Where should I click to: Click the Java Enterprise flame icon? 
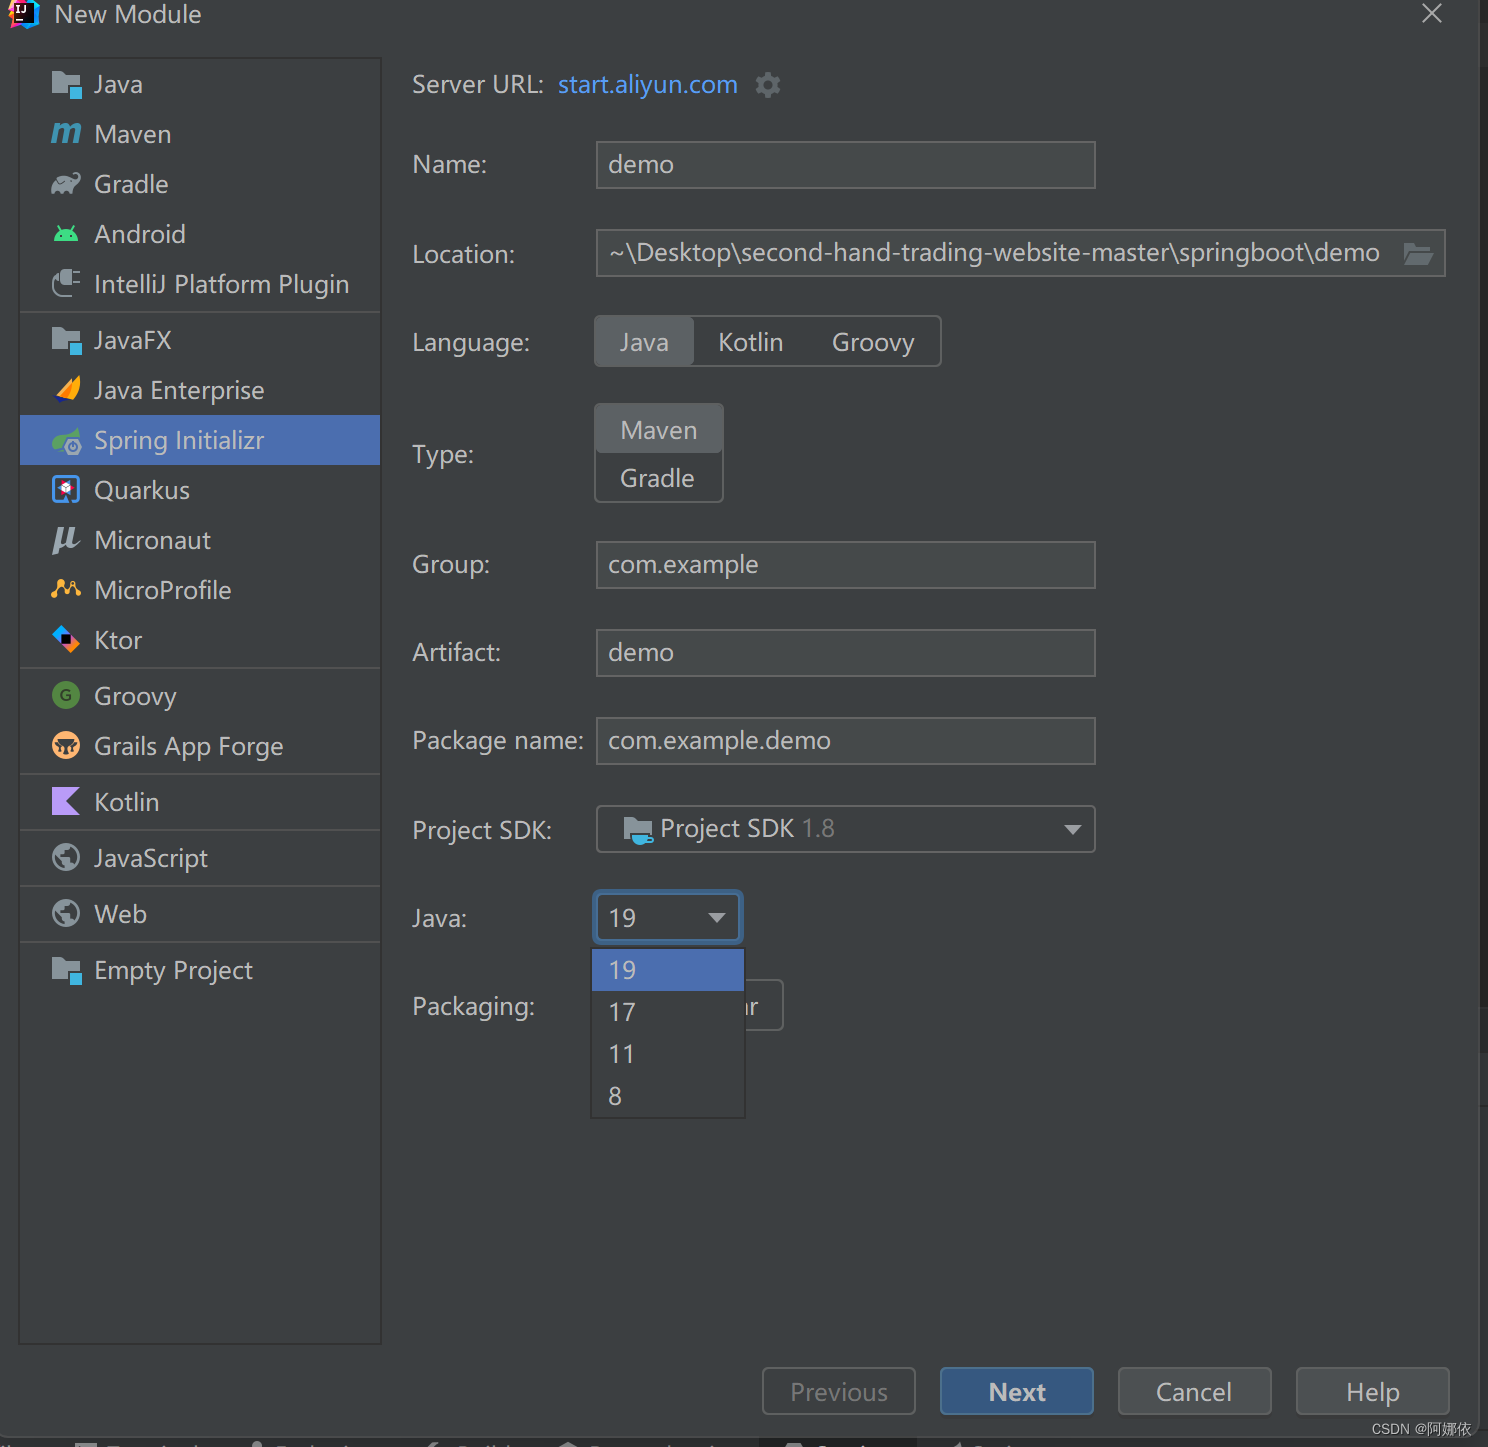click(x=66, y=389)
